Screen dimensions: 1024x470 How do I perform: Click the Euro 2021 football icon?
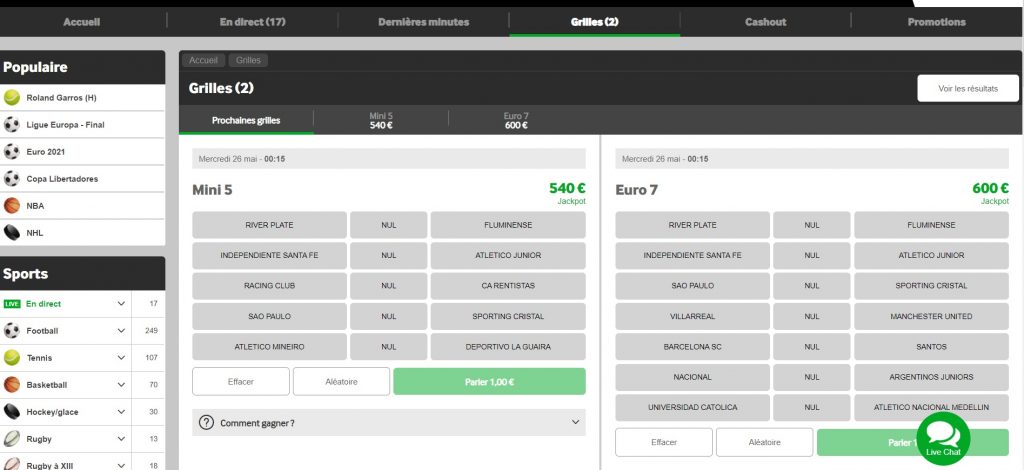click(12, 151)
